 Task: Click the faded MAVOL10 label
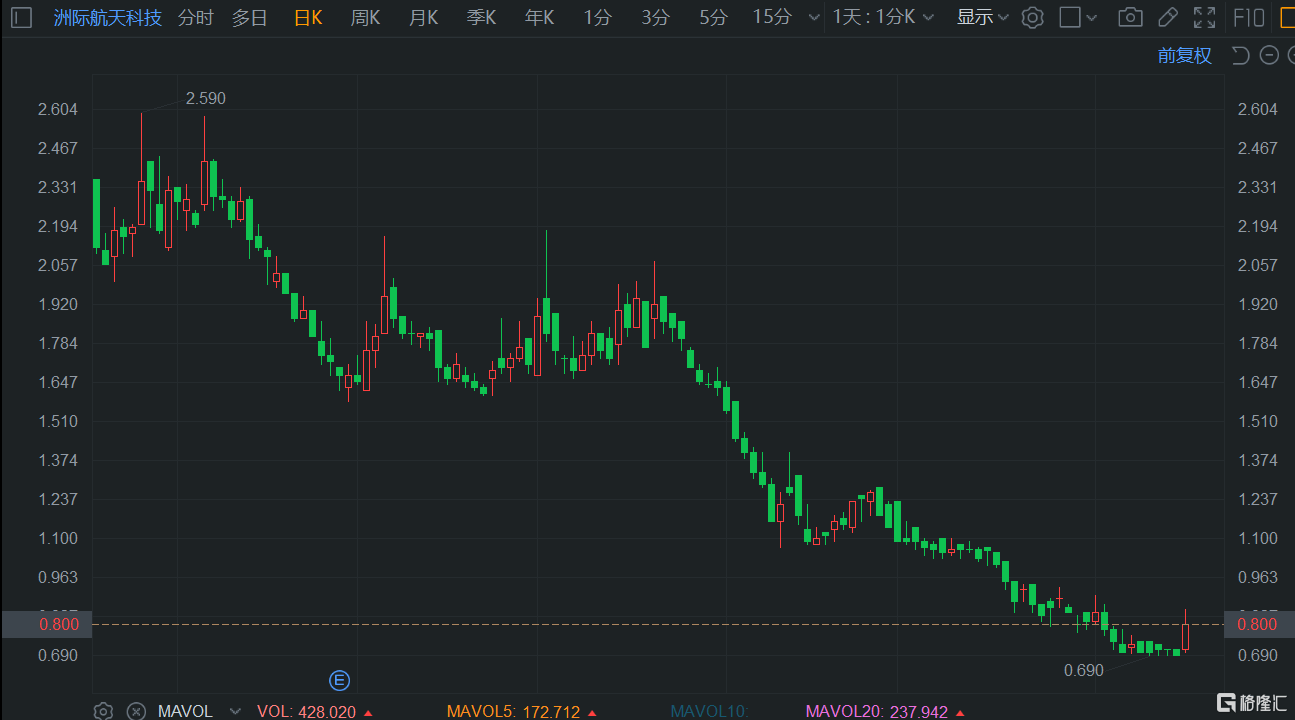point(709,711)
